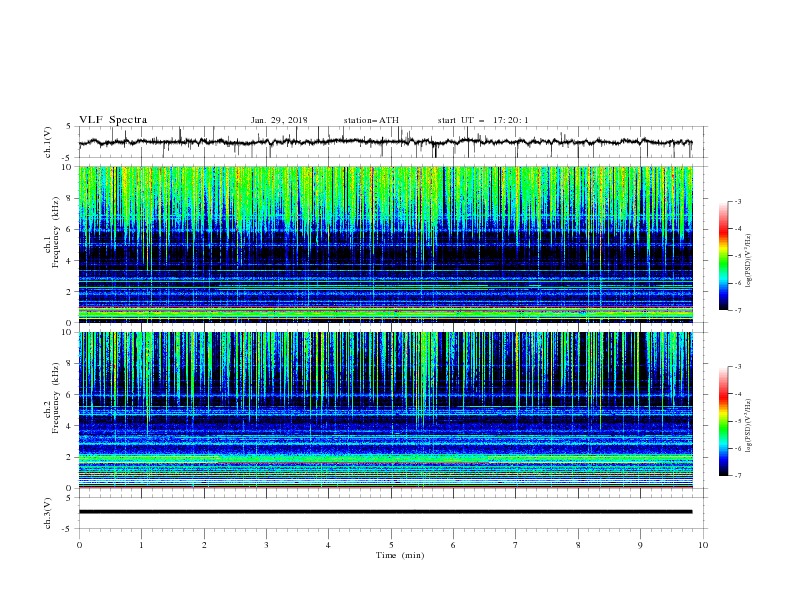
Task: Click the "5" tick on ch.1(V) voltage axis
Action: pos(70,127)
